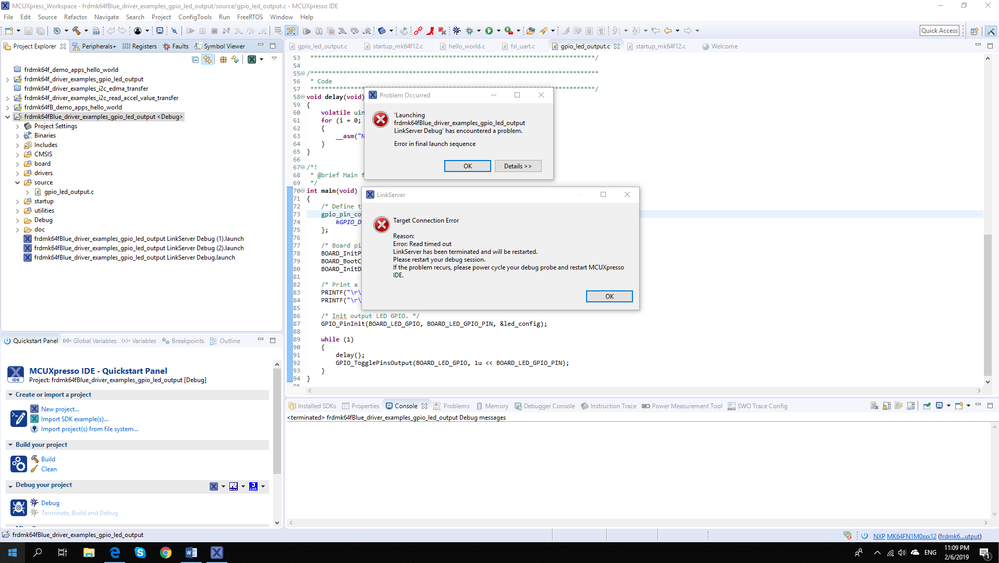Expand the drivers folder

pos(17,173)
